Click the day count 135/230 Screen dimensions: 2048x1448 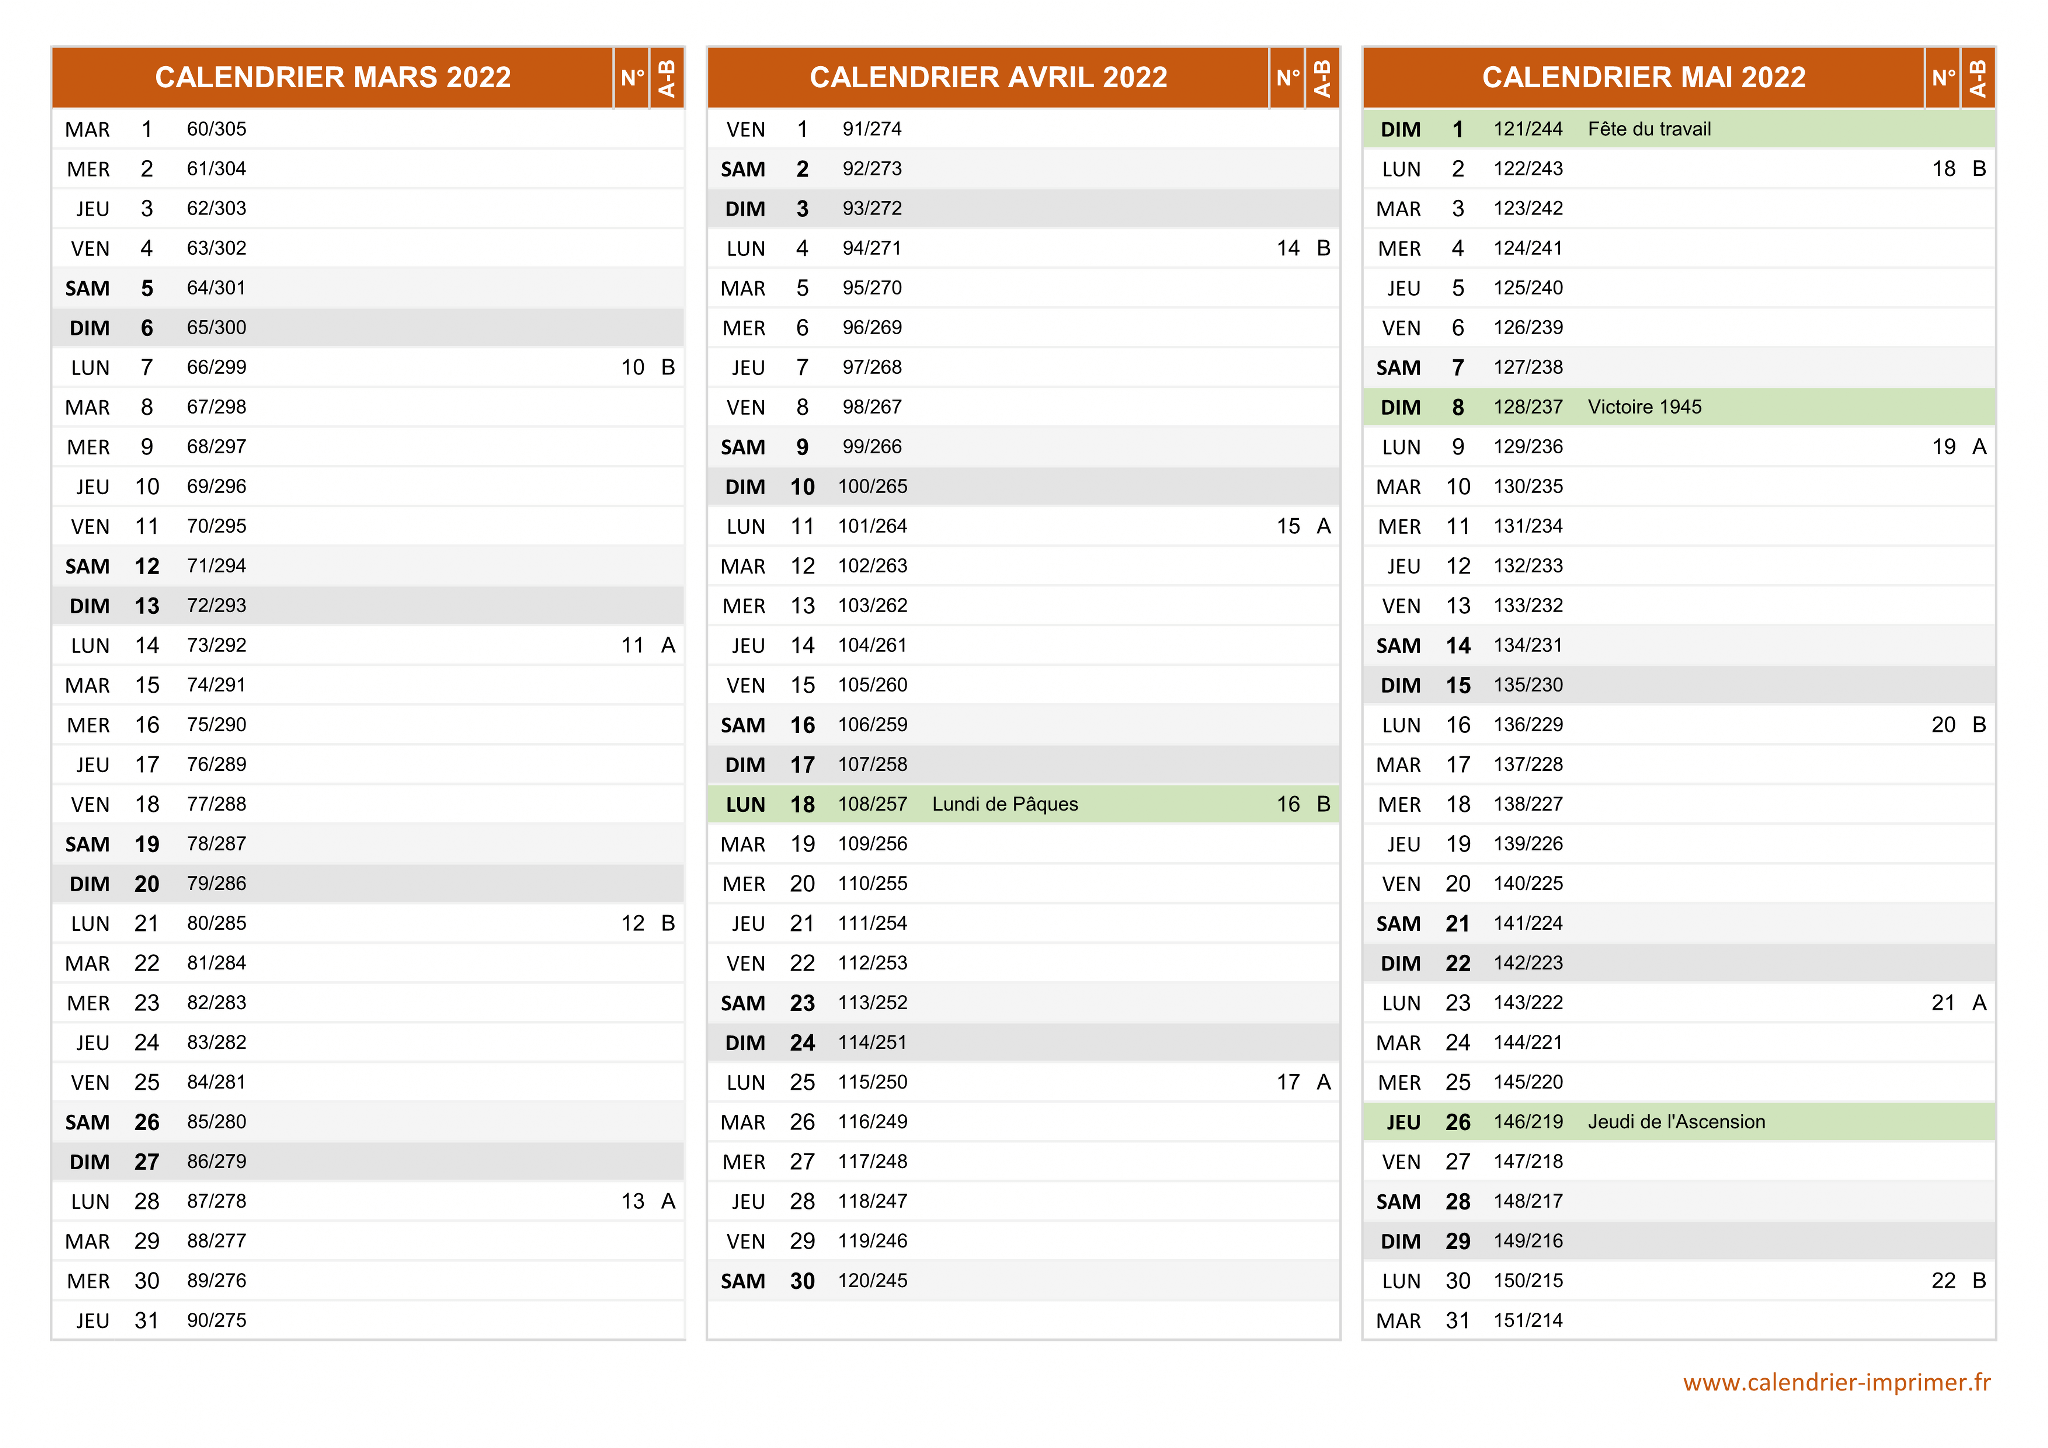pyautogui.click(x=1528, y=685)
